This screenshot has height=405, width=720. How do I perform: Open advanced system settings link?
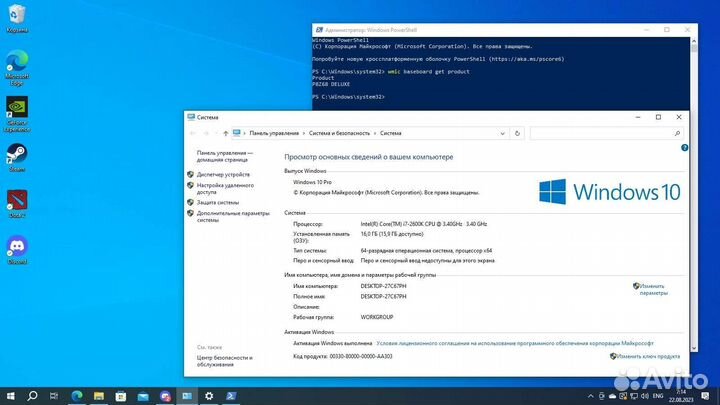[x=233, y=217]
